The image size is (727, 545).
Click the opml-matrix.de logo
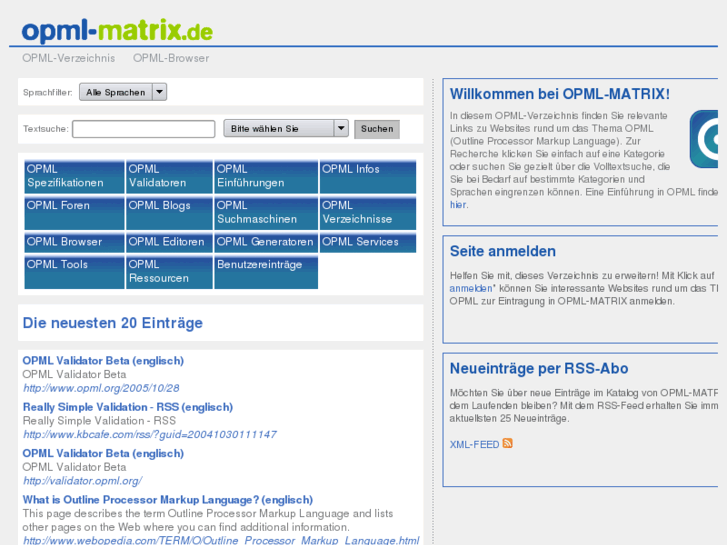click(117, 31)
